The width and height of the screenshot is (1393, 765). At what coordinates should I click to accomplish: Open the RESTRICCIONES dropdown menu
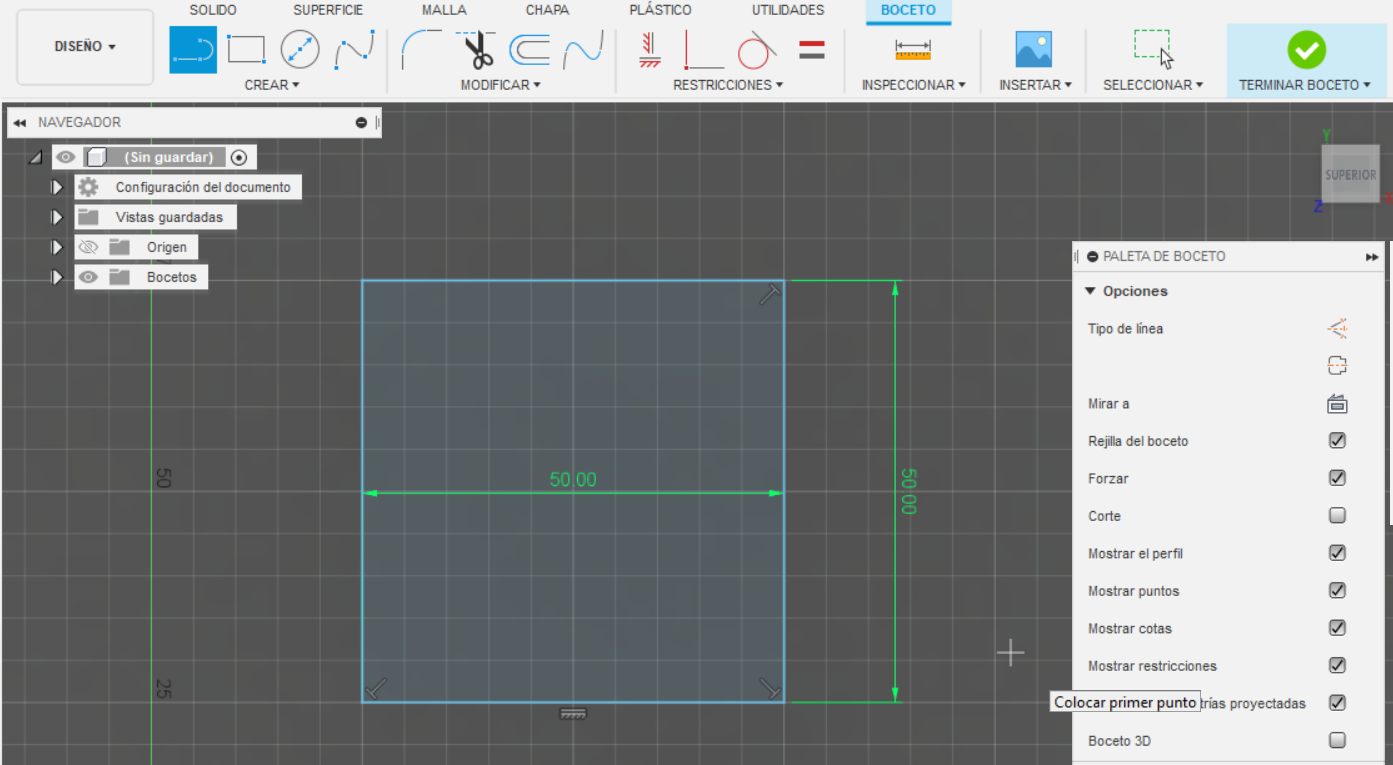[728, 85]
